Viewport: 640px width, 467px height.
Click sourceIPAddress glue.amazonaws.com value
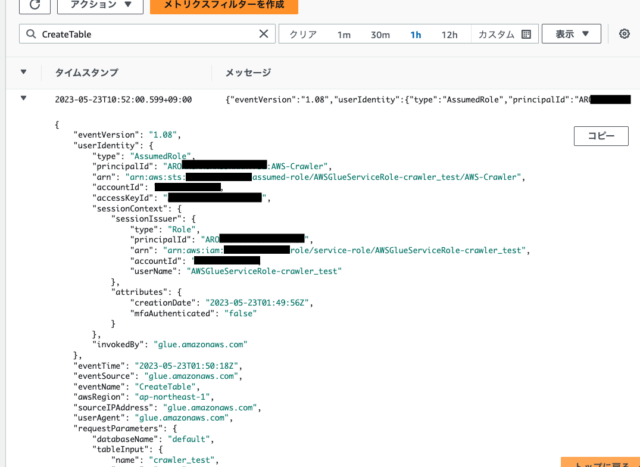pos(210,407)
